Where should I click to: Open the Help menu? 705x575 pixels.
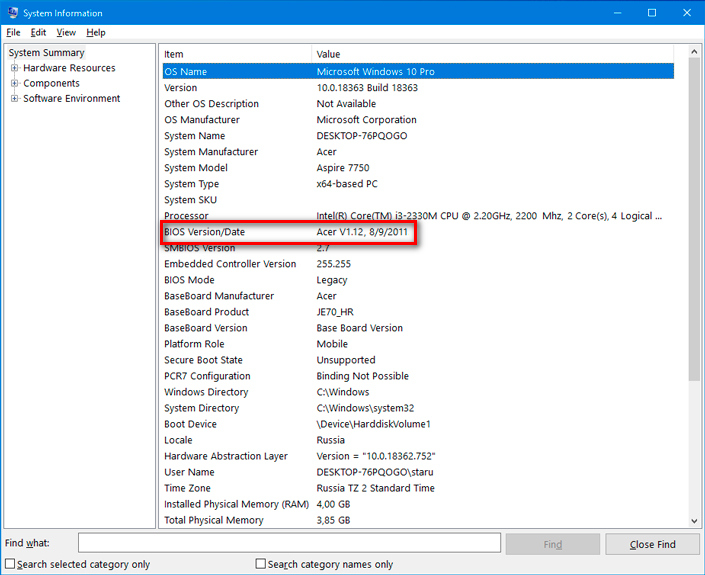(96, 32)
